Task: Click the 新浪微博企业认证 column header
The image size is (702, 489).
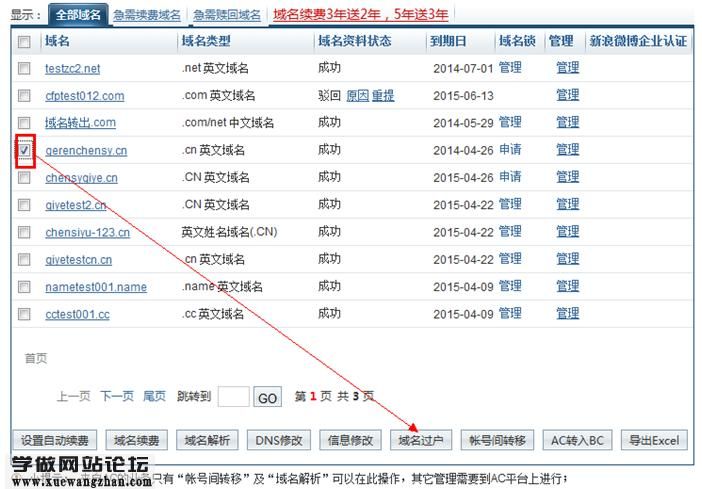Action: [x=638, y=41]
